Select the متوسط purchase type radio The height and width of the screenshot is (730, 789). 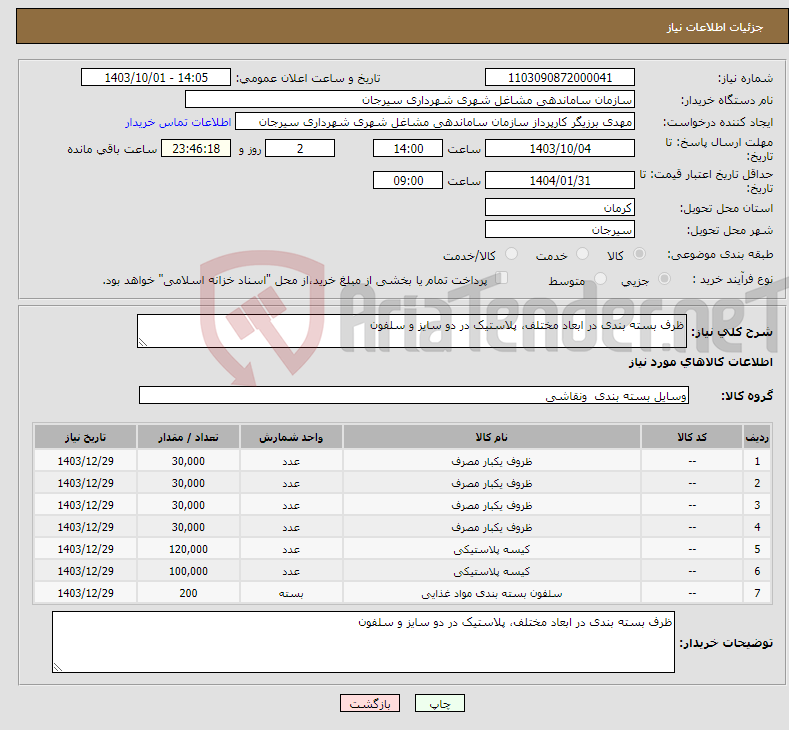pos(600,278)
